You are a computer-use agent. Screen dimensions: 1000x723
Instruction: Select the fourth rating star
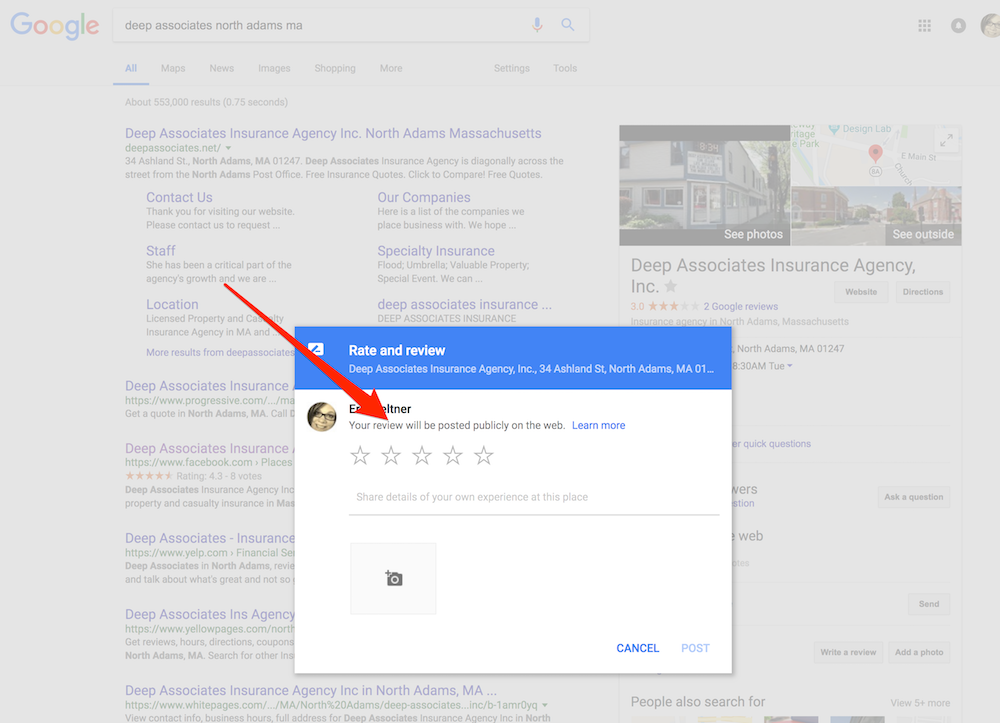[453, 455]
